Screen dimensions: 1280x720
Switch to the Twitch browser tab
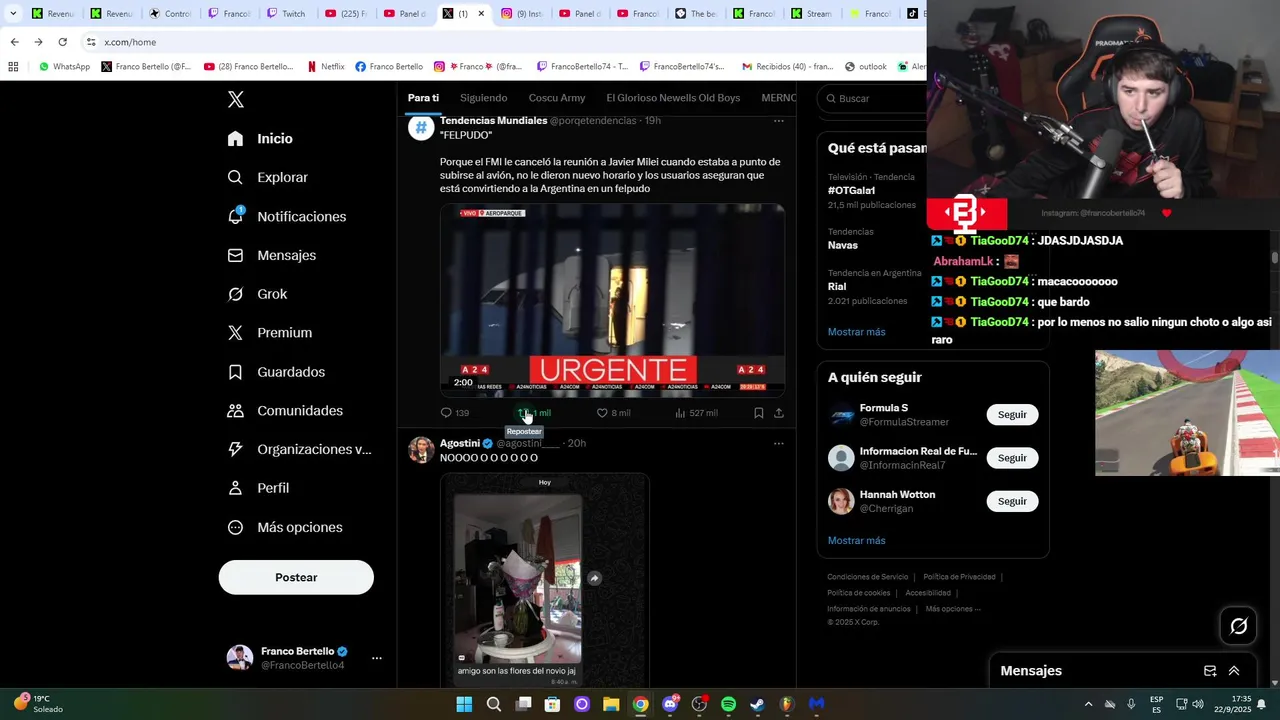(x=285, y=14)
